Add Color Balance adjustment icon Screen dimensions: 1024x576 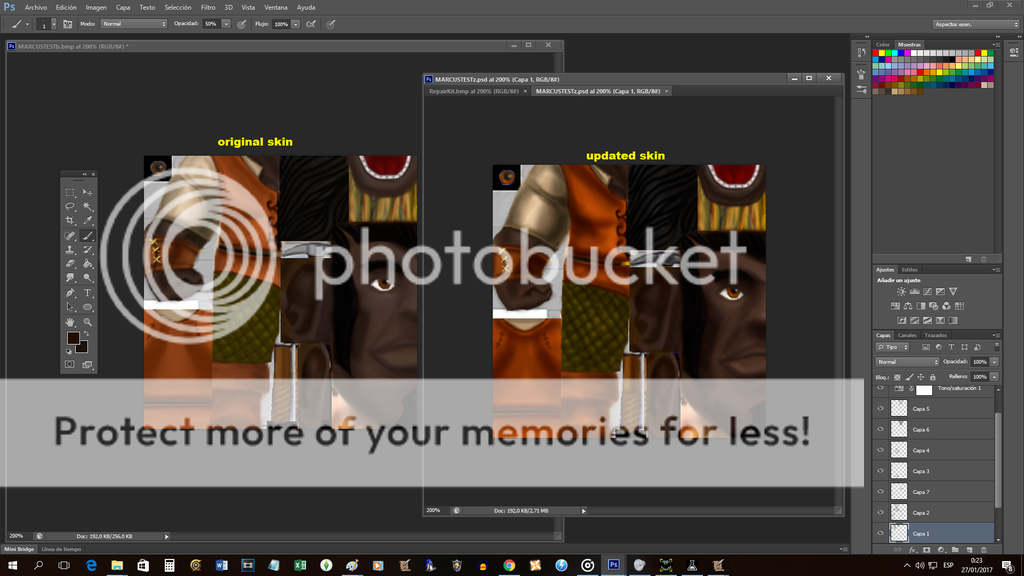(x=908, y=306)
